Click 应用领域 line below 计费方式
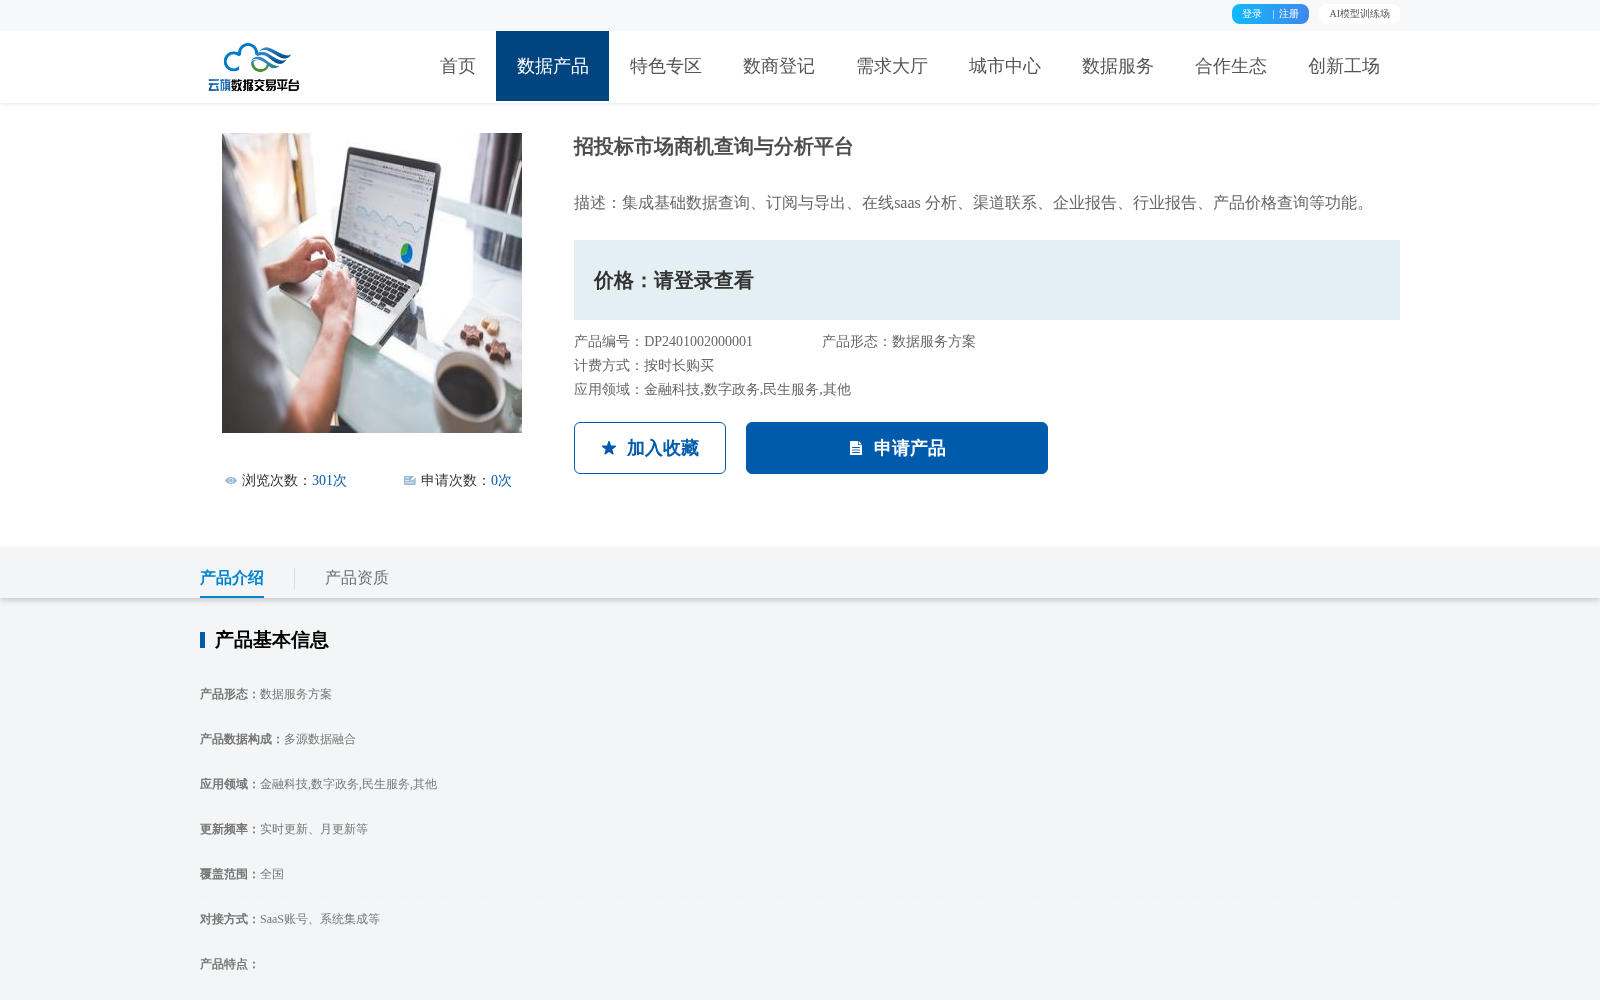This screenshot has width=1600, height=1000. point(712,390)
